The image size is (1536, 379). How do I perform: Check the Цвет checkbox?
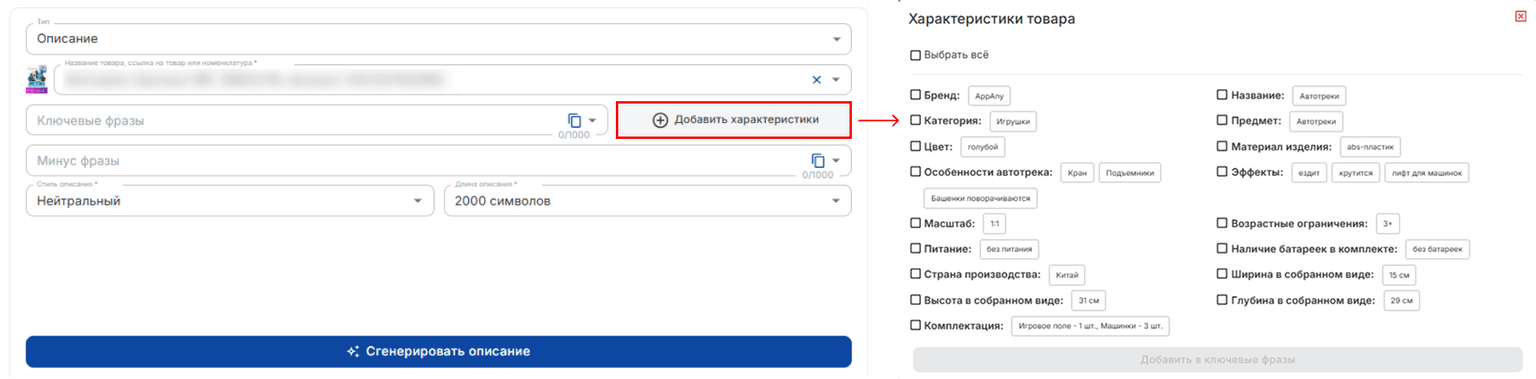point(916,146)
